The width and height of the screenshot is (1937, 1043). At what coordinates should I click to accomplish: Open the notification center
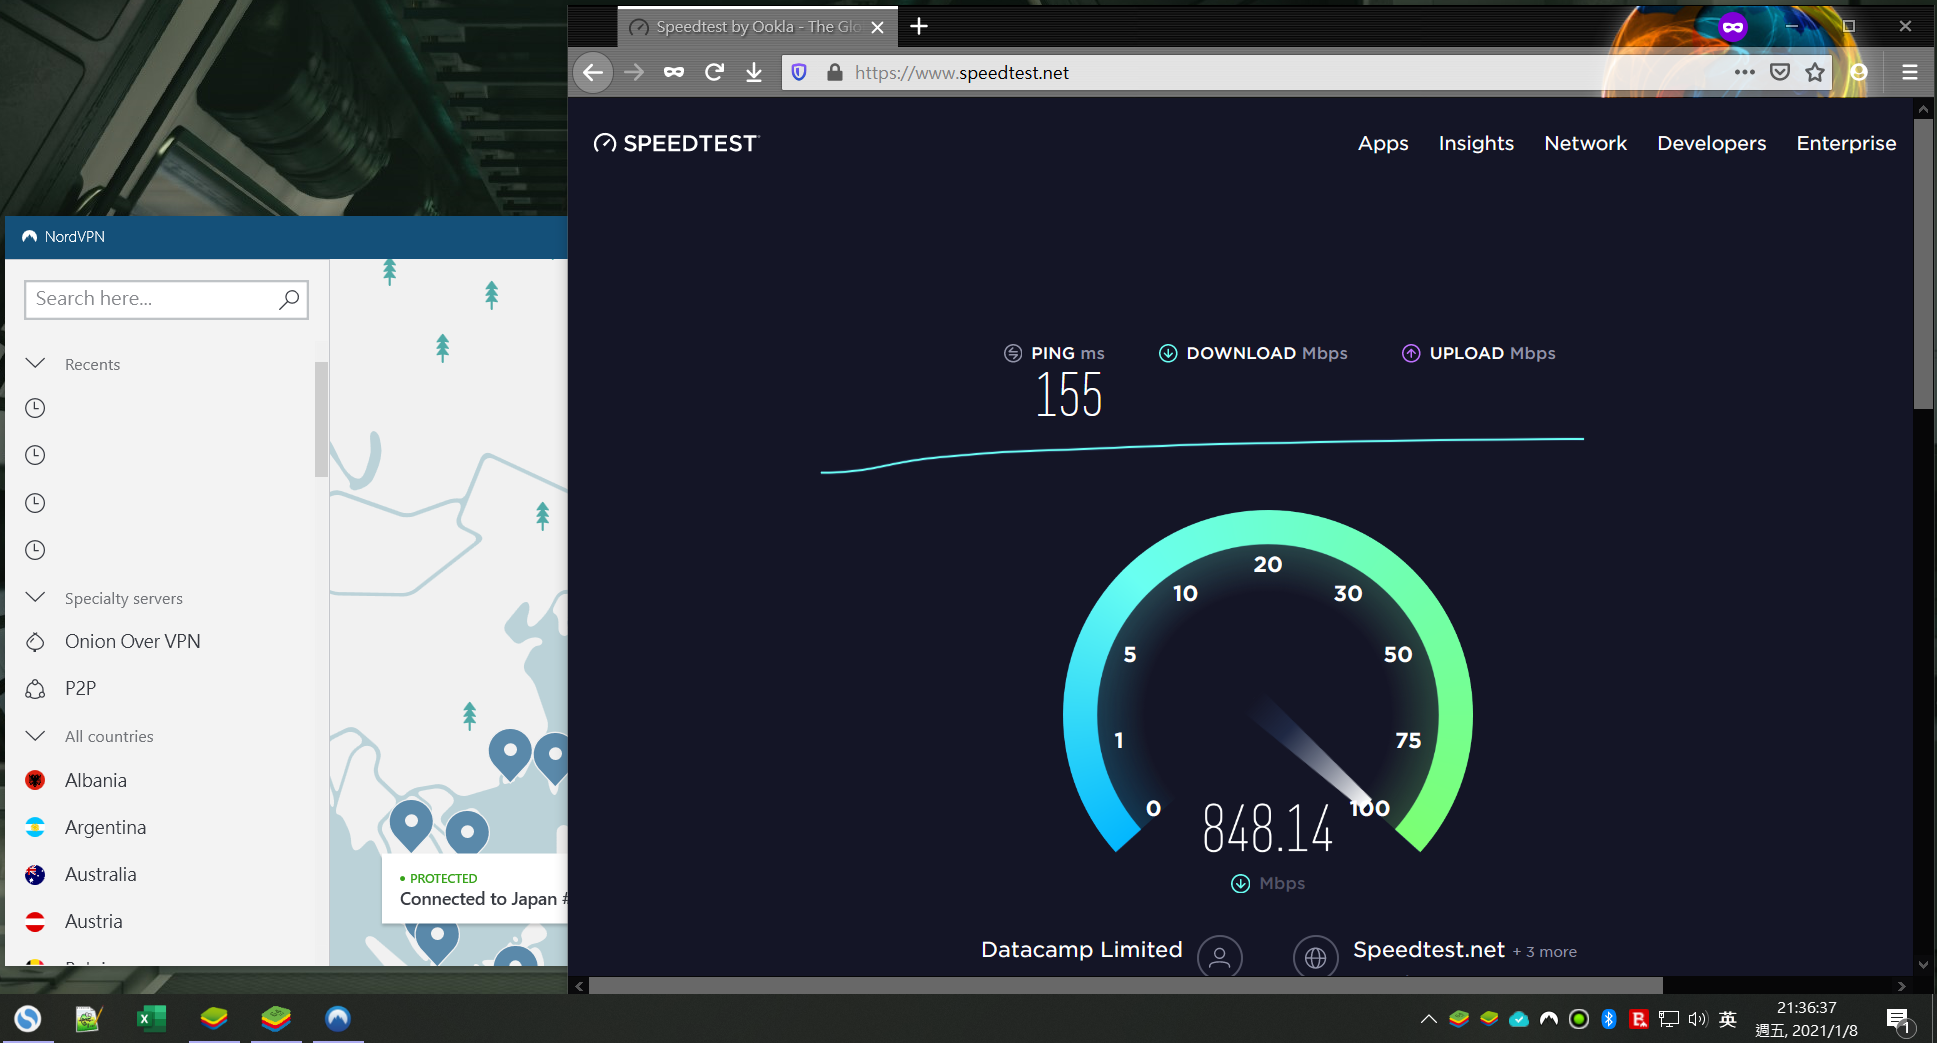[1899, 1019]
